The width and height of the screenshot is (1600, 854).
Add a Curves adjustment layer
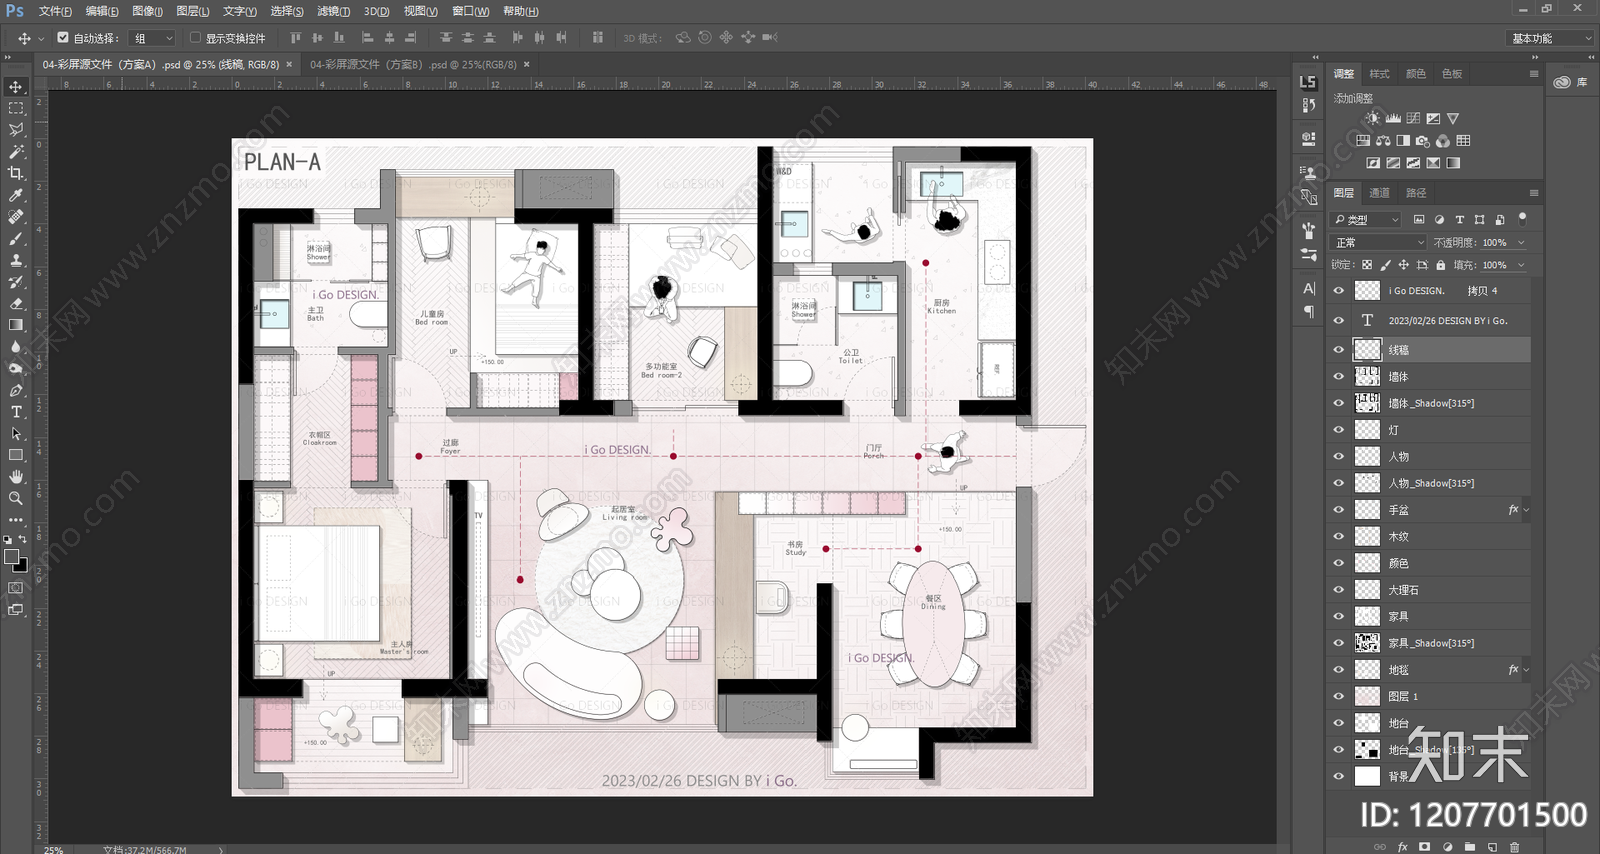coord(1413,118)
